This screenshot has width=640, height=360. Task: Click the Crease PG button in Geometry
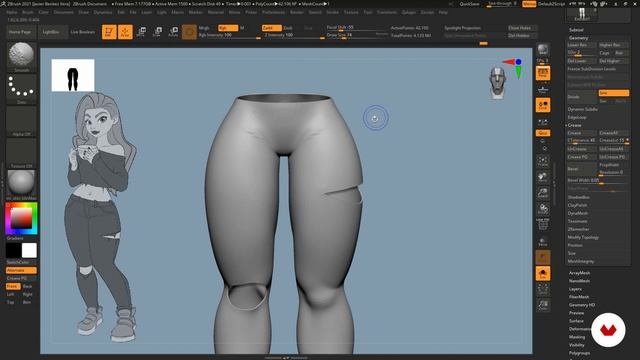tap(582, 157)
